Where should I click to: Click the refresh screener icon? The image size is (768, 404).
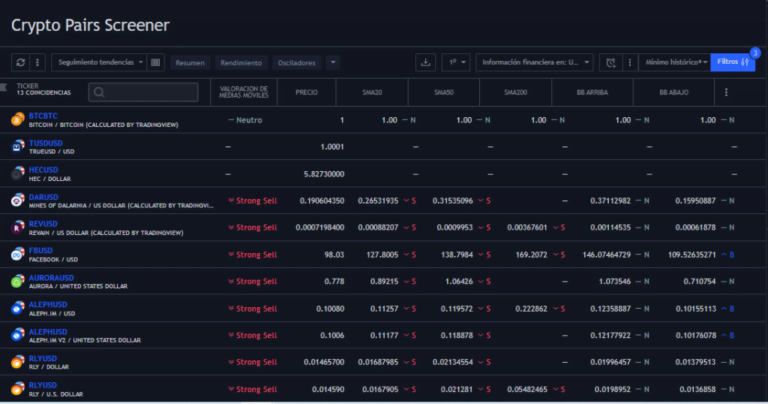(20, 62)
